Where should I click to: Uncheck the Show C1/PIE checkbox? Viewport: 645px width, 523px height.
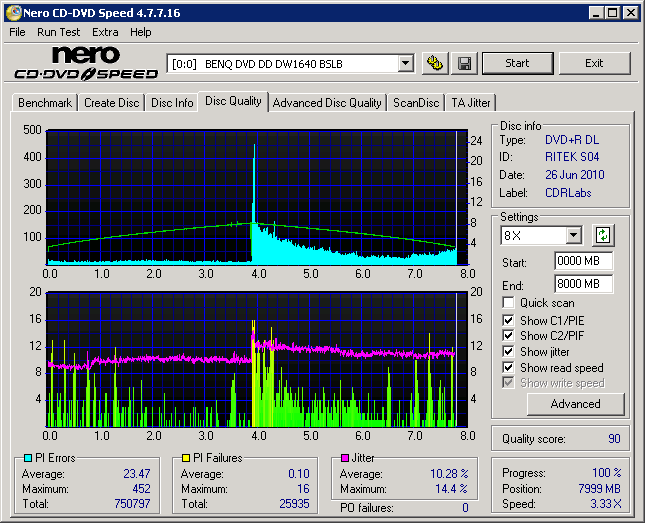pyautogui.click(x=509, y=320)
